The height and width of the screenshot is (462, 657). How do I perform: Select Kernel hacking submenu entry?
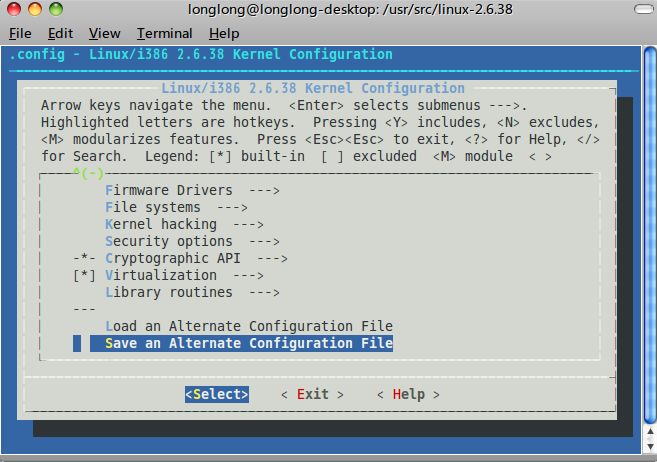184,225
